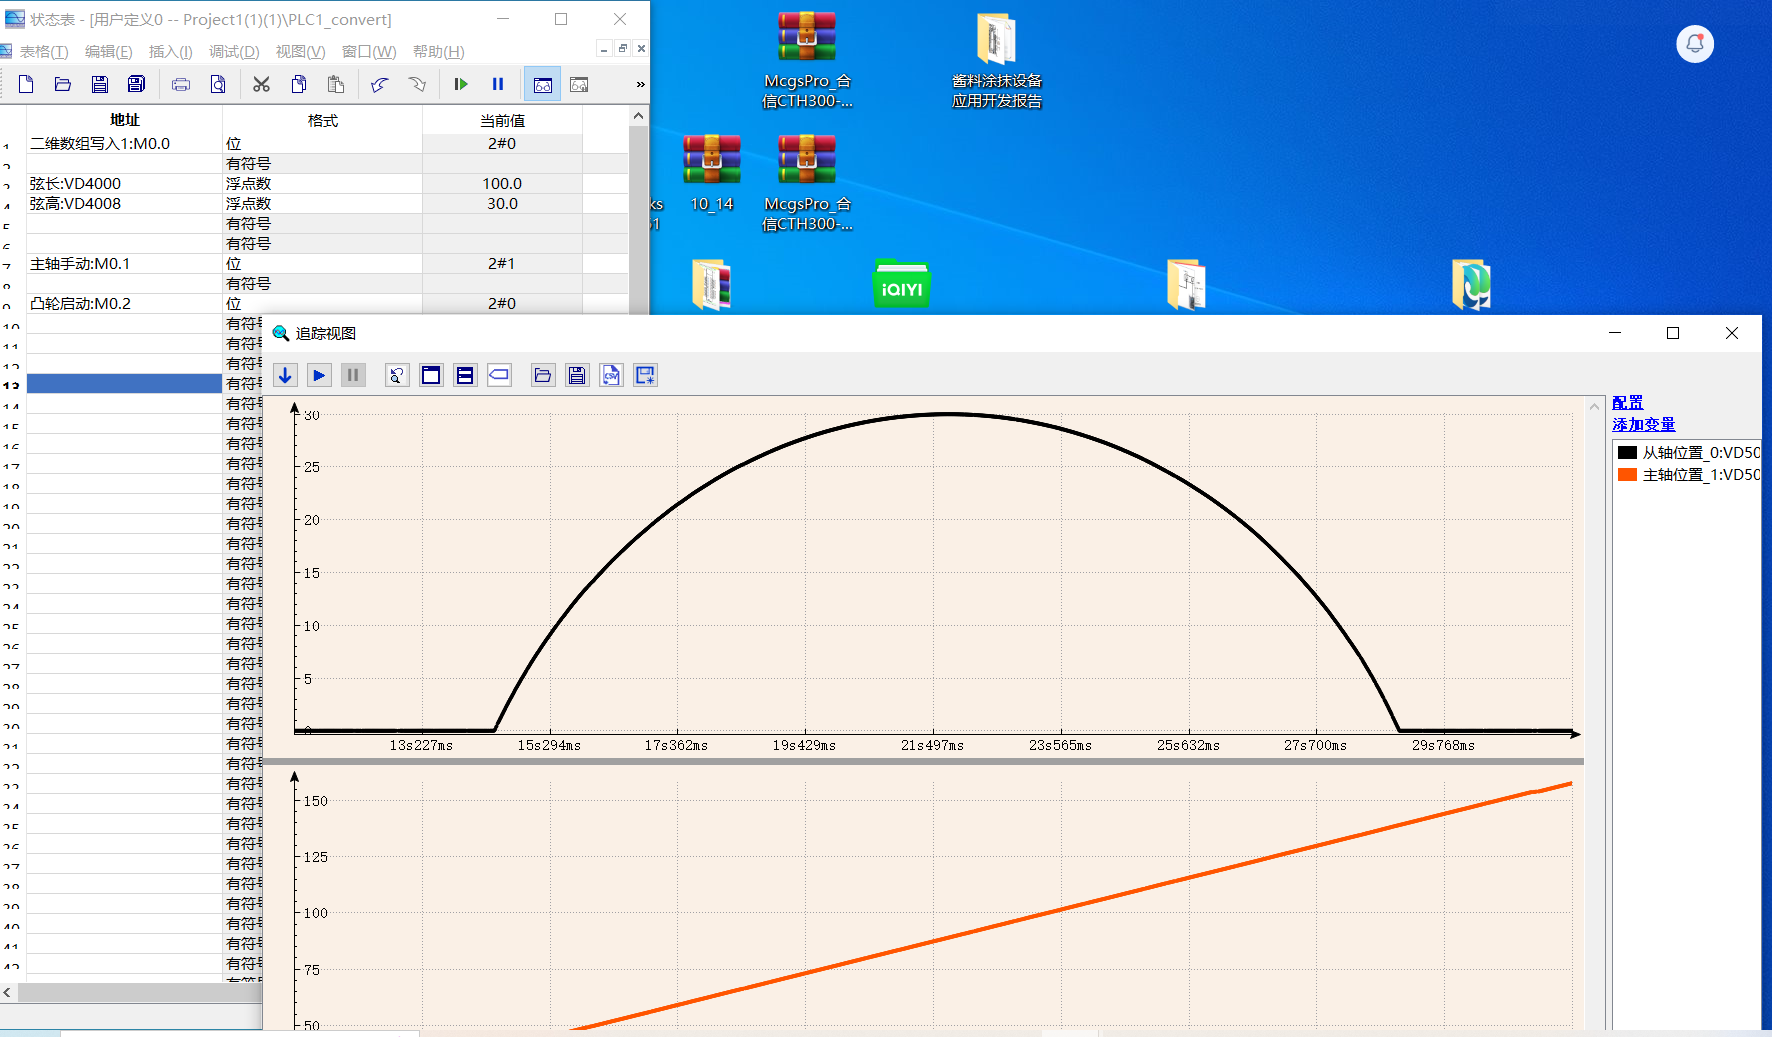1772x1037 pixels.
Task: Select single-pane chart layout icon
Action: pyautogui.click(x=431, y=375)
